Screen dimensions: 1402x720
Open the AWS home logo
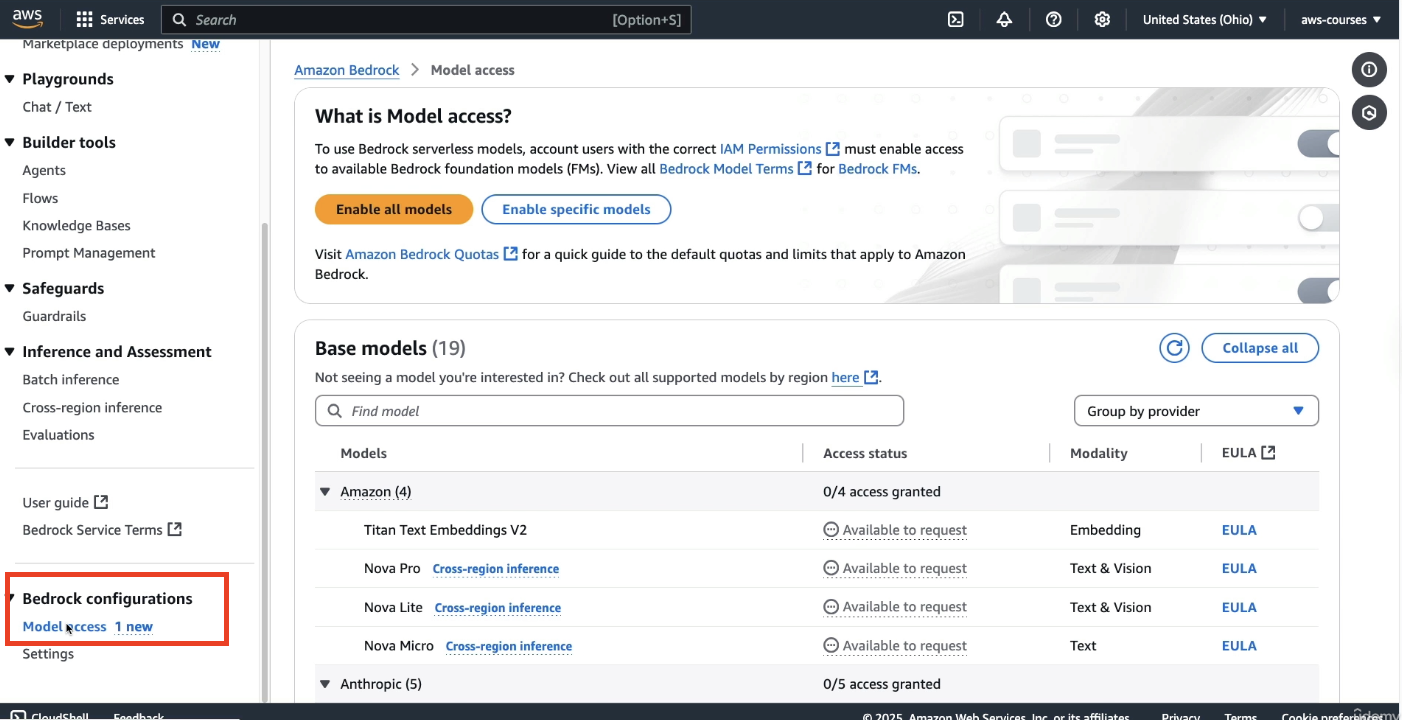27,19
